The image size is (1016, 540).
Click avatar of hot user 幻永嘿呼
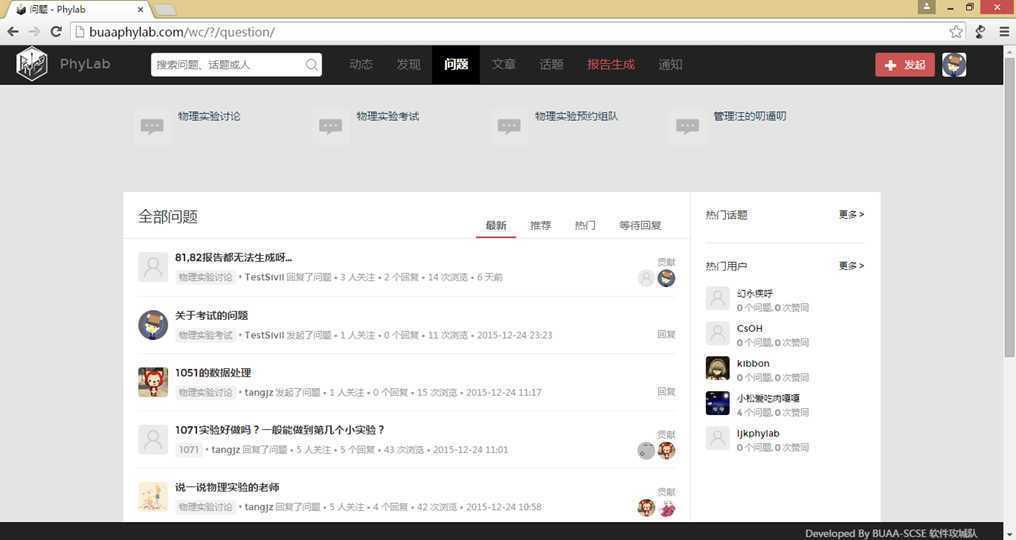click(717, 298)
